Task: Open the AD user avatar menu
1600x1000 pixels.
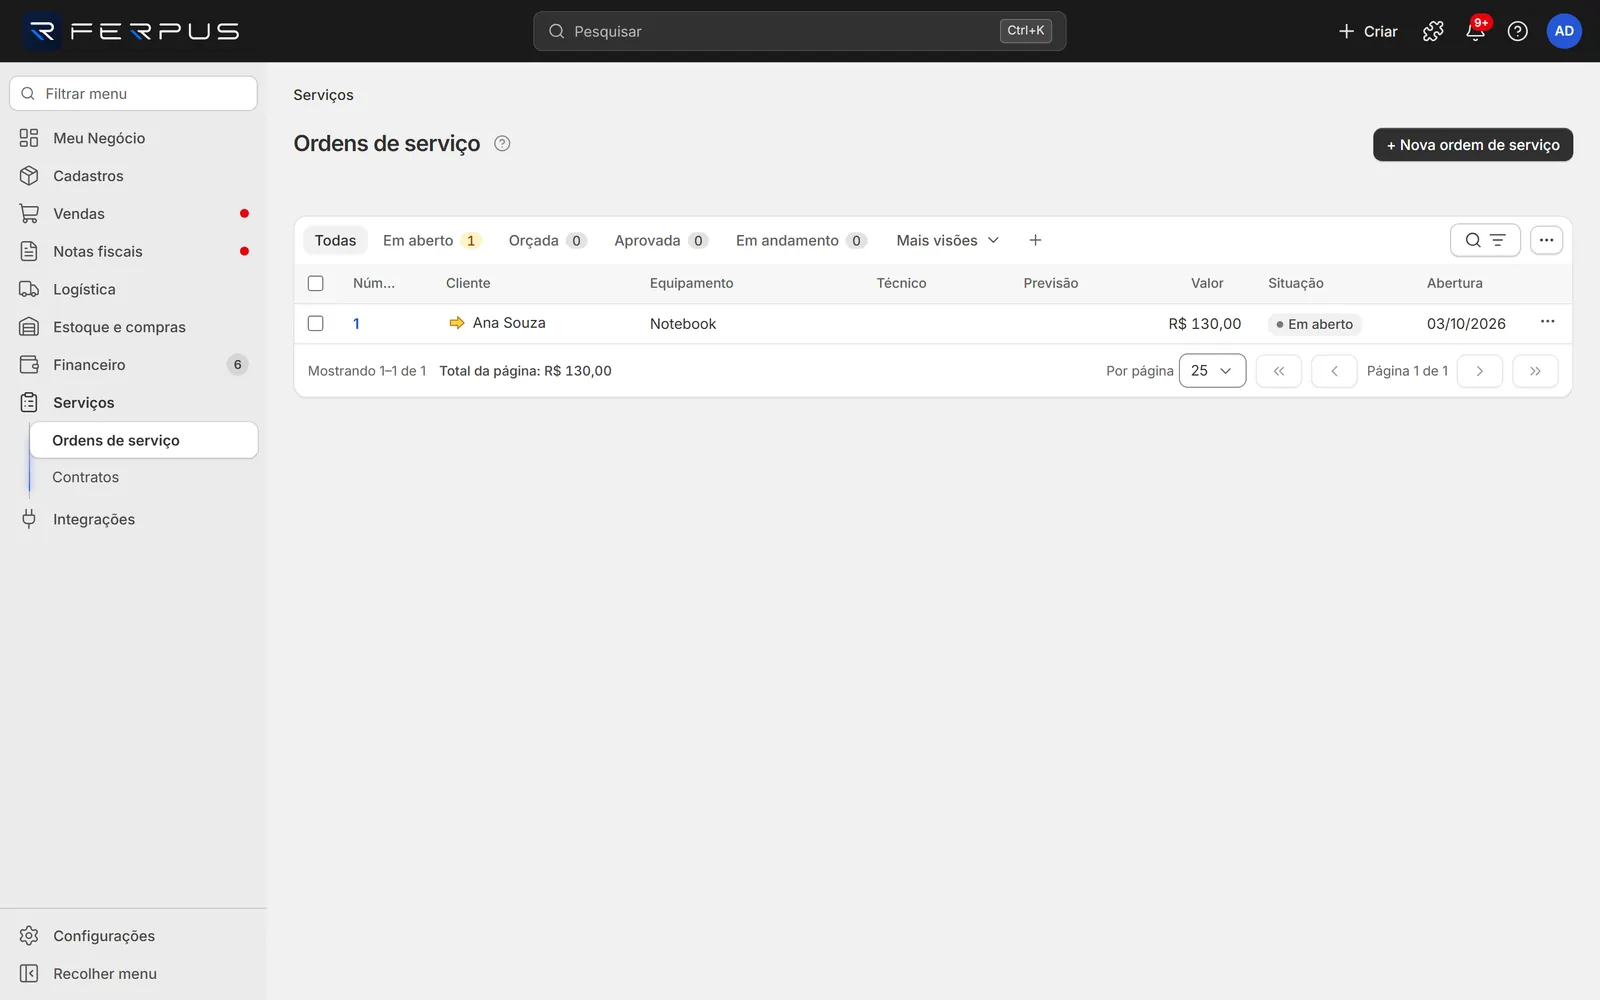Action: click(1564, 31)
